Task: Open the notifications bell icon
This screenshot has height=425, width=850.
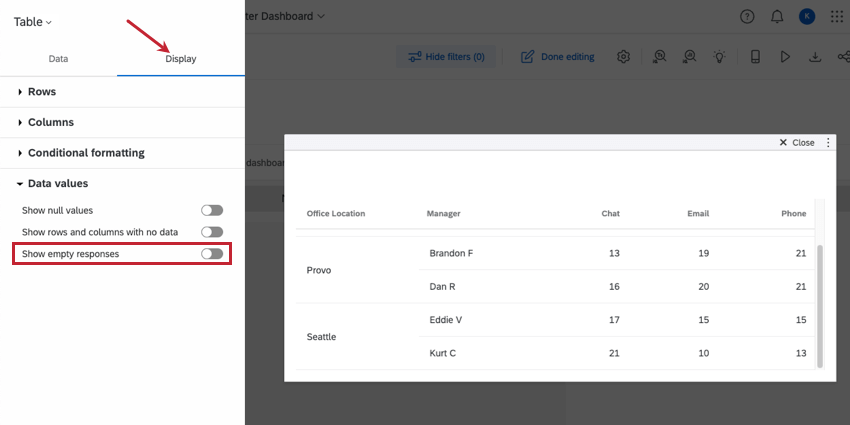Action: pyautogui.click(x=777, y=17)
